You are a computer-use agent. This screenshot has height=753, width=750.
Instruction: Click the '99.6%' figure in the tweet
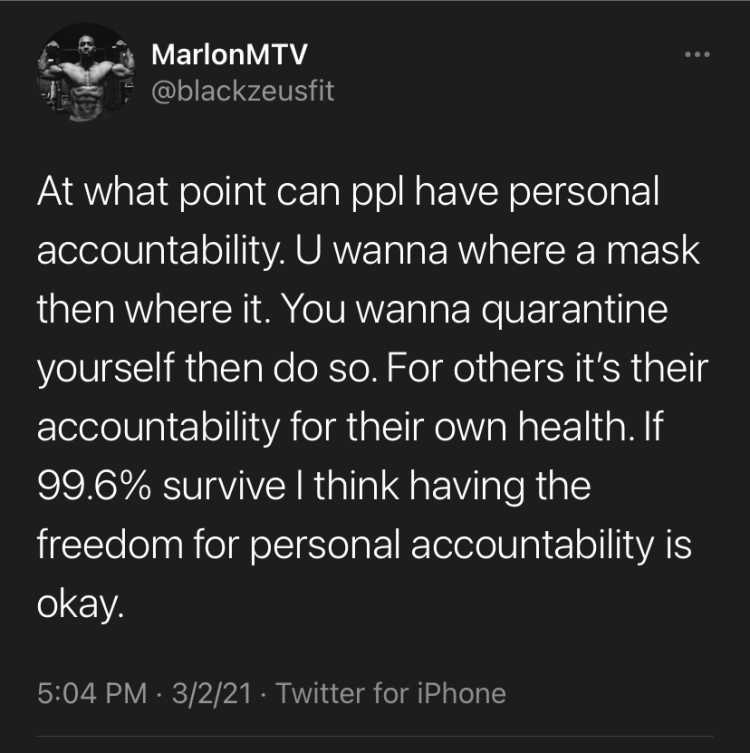click(x=94, y=486)
